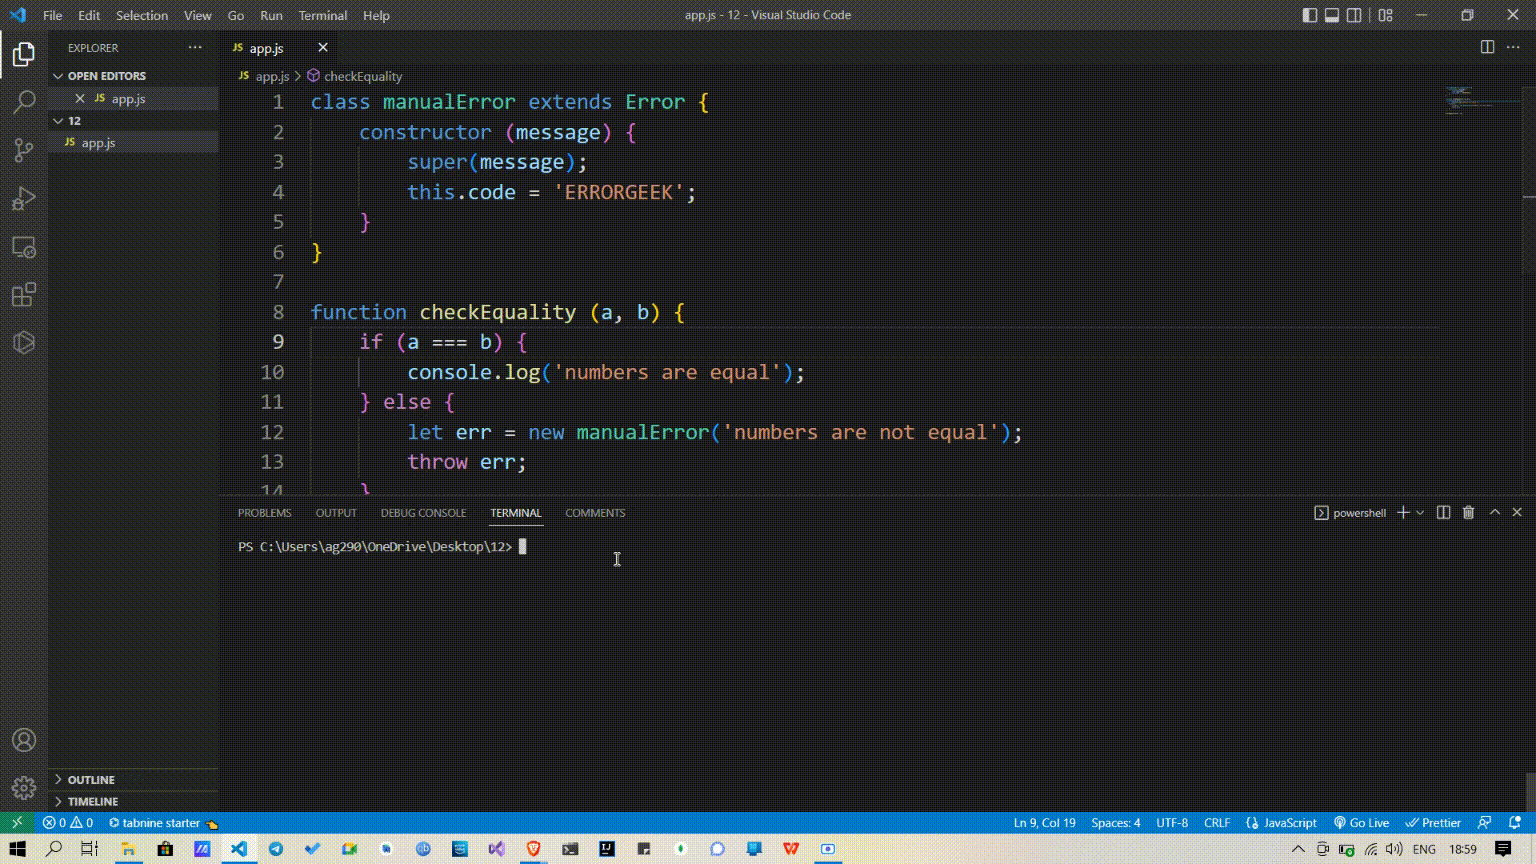Open the new terminal launch profile dropdown
The height and width of the screenshot is (864, 1536).
(x=1420, y=513)
